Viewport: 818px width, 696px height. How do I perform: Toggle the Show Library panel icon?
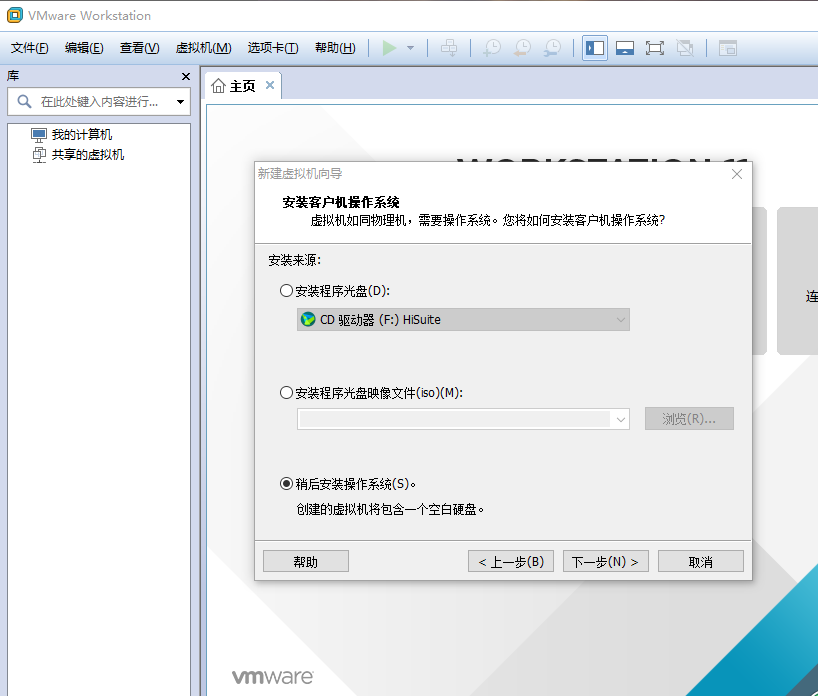click(x=595, y=48)
